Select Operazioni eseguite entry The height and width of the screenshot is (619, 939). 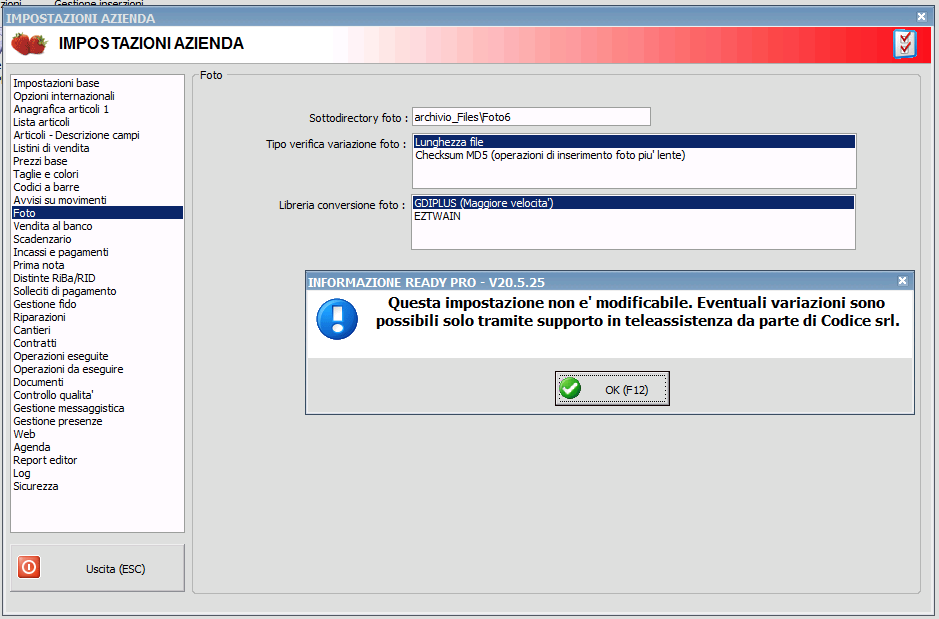click(x=98, y=356)
